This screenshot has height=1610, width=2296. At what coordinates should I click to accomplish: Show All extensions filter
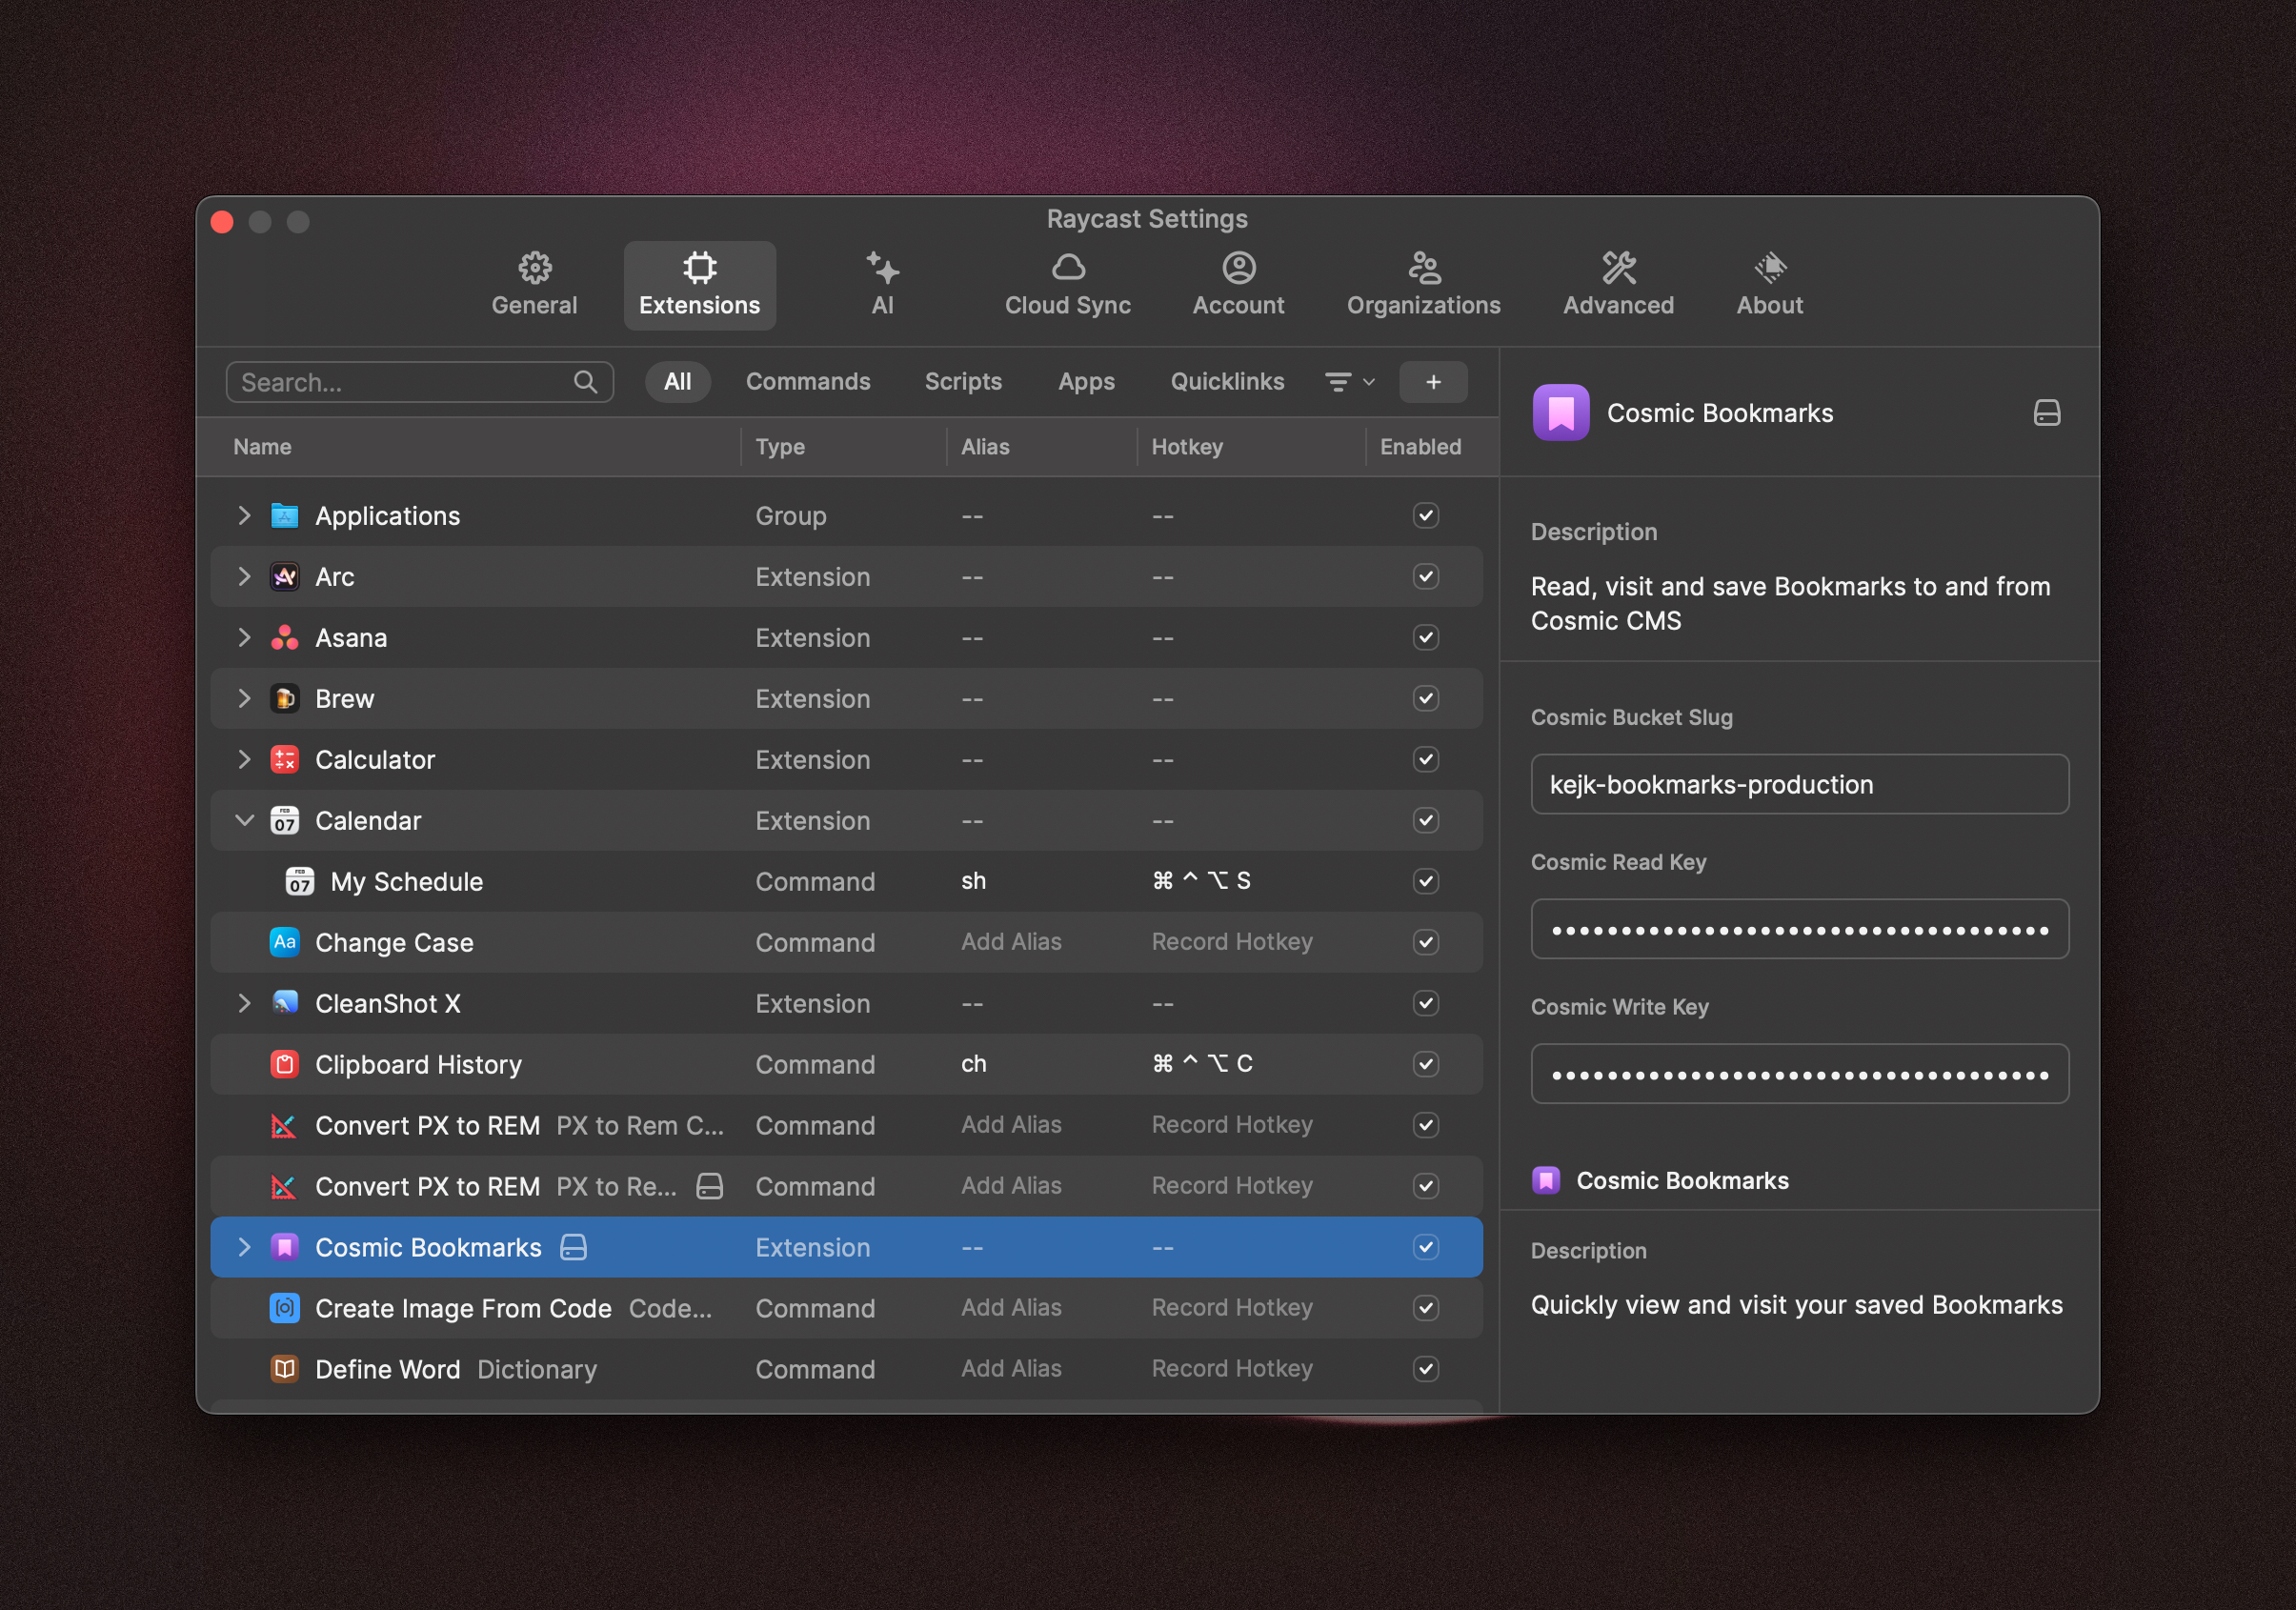click(x=677, y=382)
